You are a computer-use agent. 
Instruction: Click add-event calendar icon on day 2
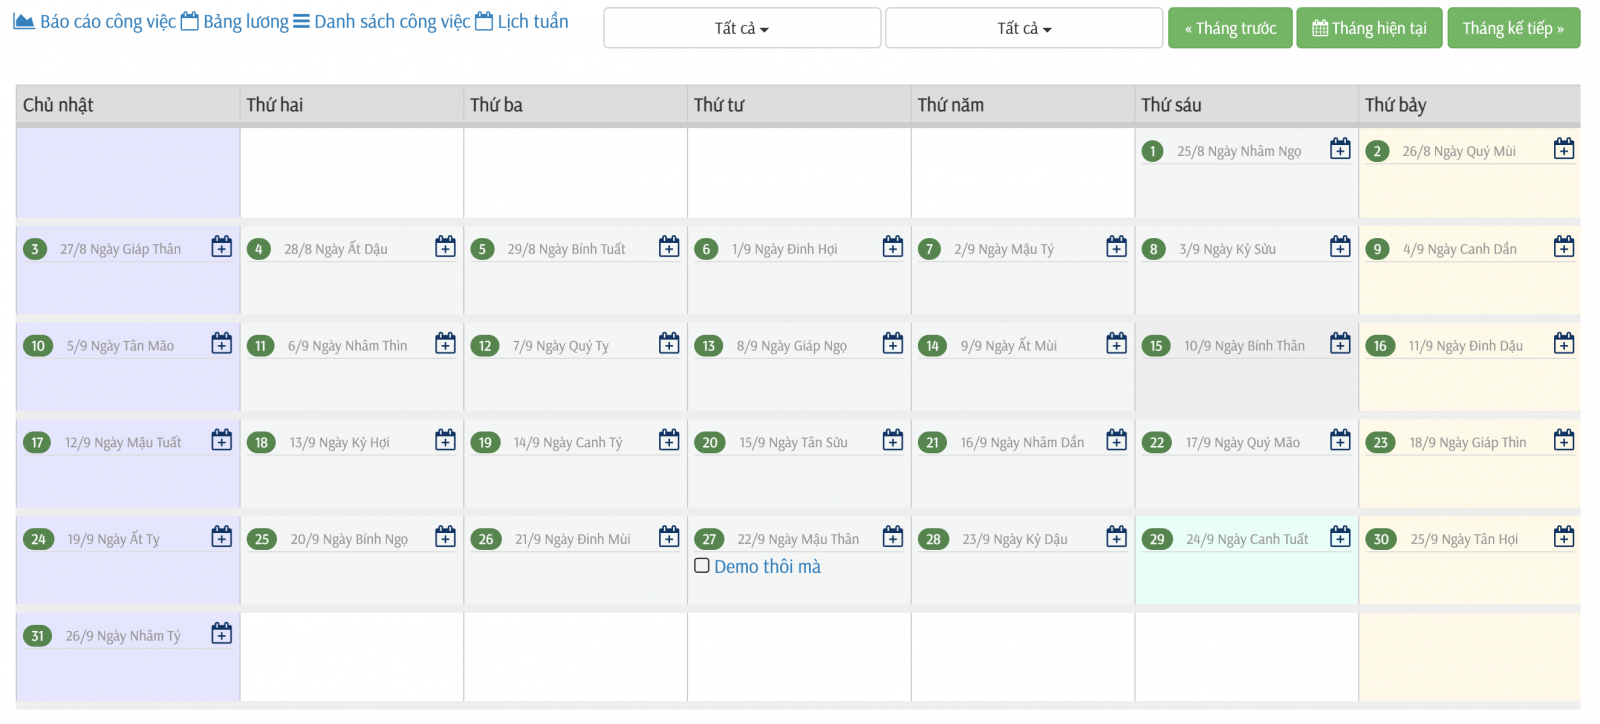pos(1564,149)
